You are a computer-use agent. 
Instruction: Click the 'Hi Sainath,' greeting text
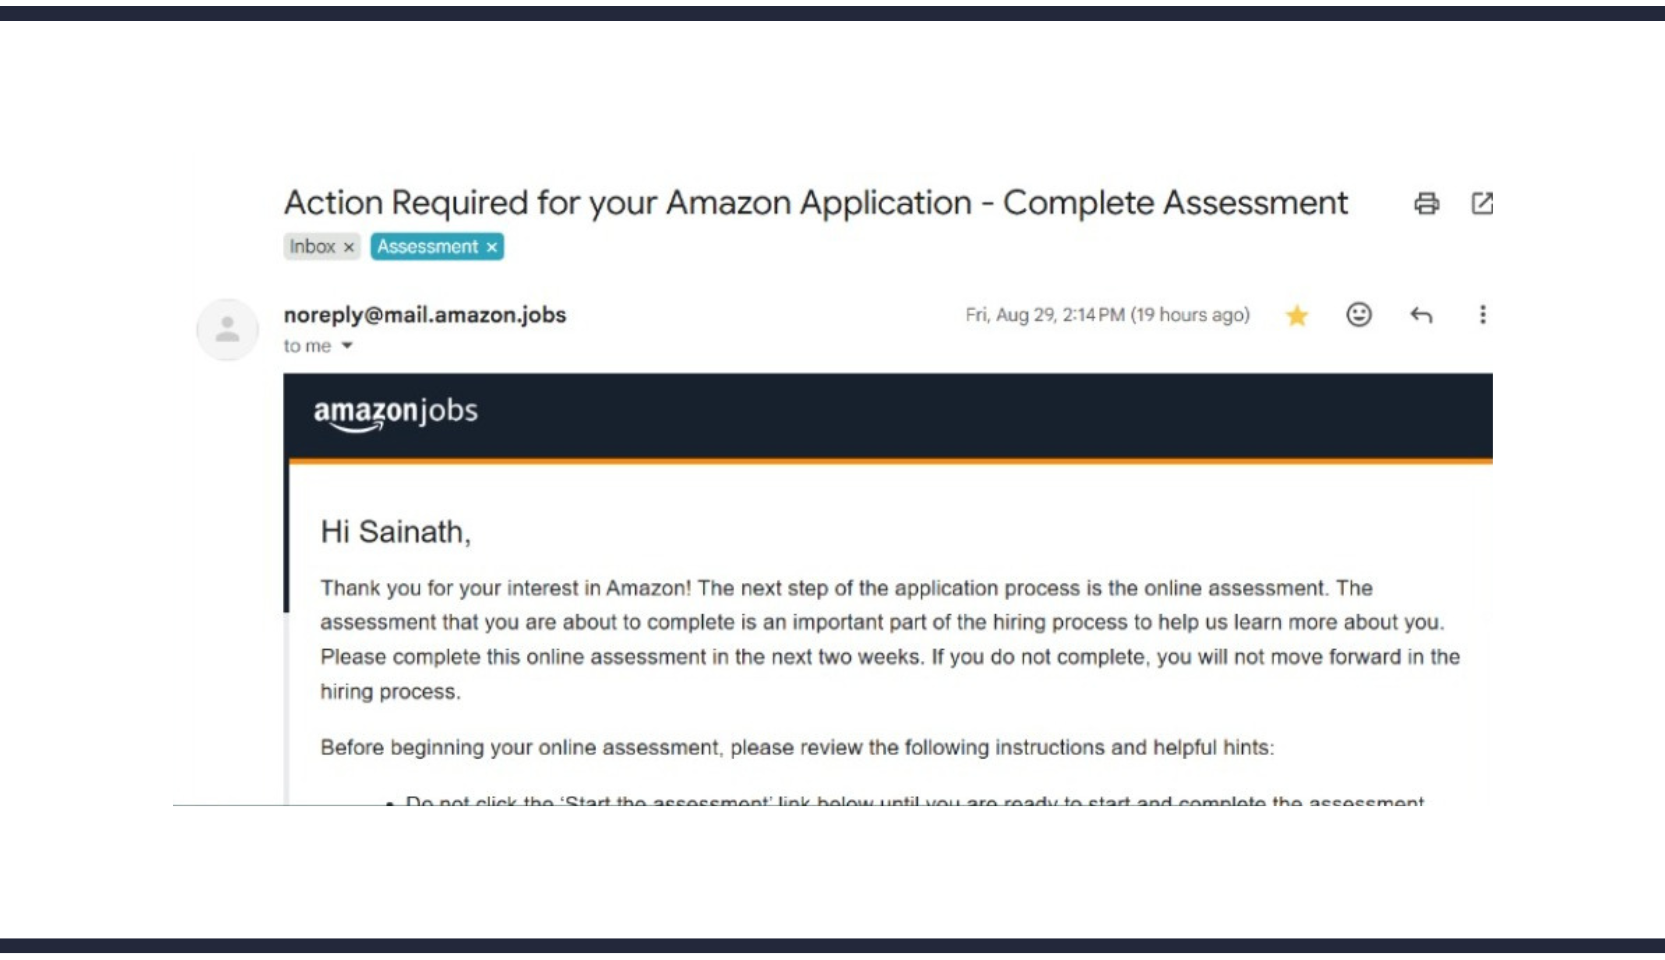pyautogui.click(x=395, y=532)
